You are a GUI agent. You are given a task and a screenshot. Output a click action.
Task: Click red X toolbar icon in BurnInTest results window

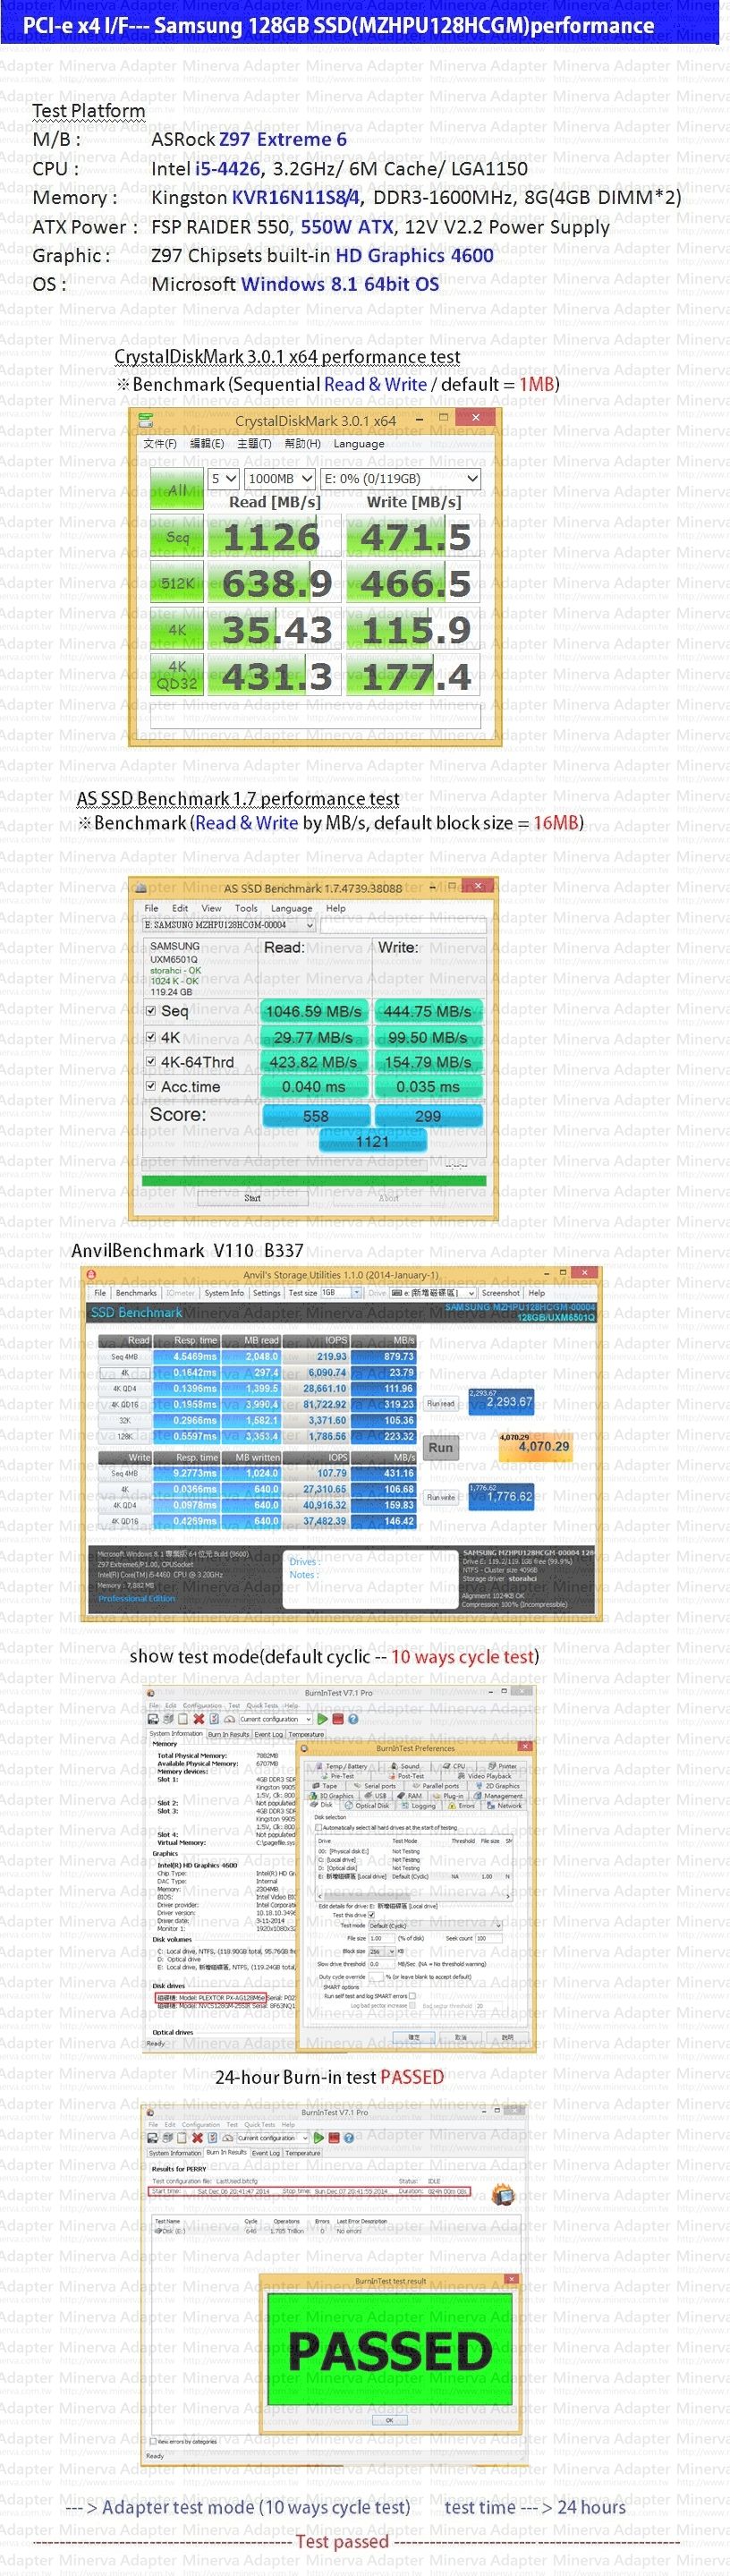(x=198, y=2138)
